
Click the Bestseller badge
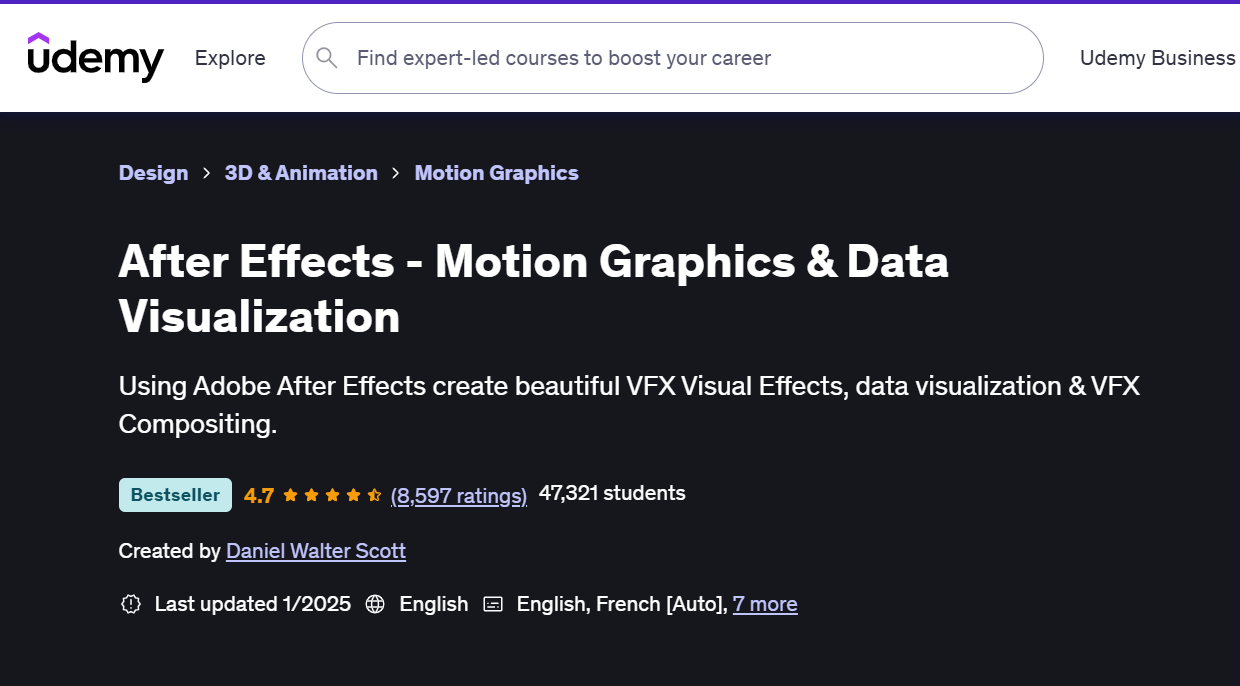(x=175, y=495)
